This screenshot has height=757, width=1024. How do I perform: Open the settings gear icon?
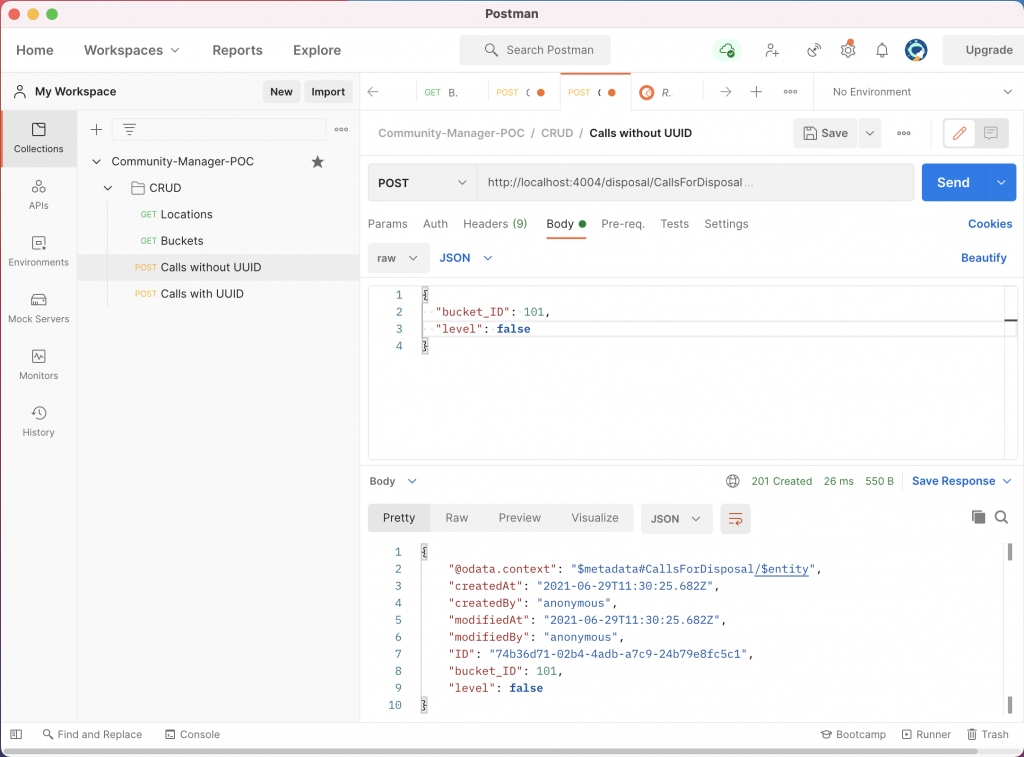(x=848, y=50)
